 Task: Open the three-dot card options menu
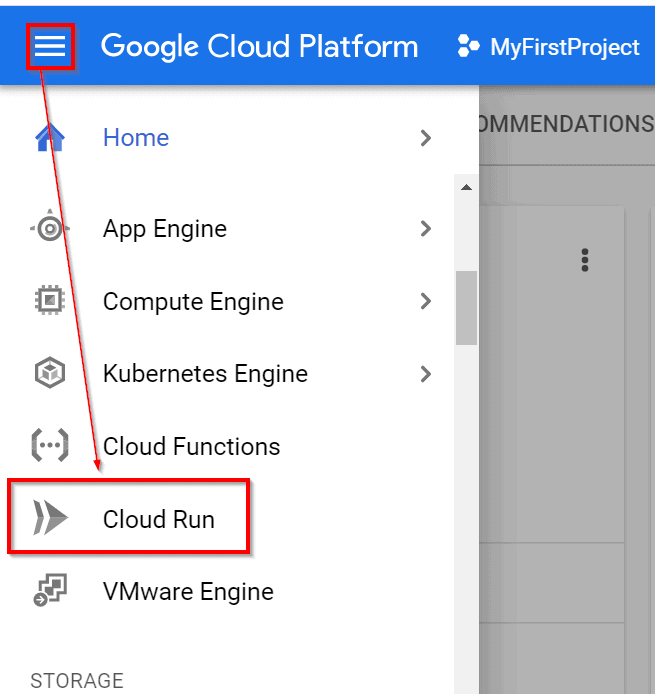[585, 261]
